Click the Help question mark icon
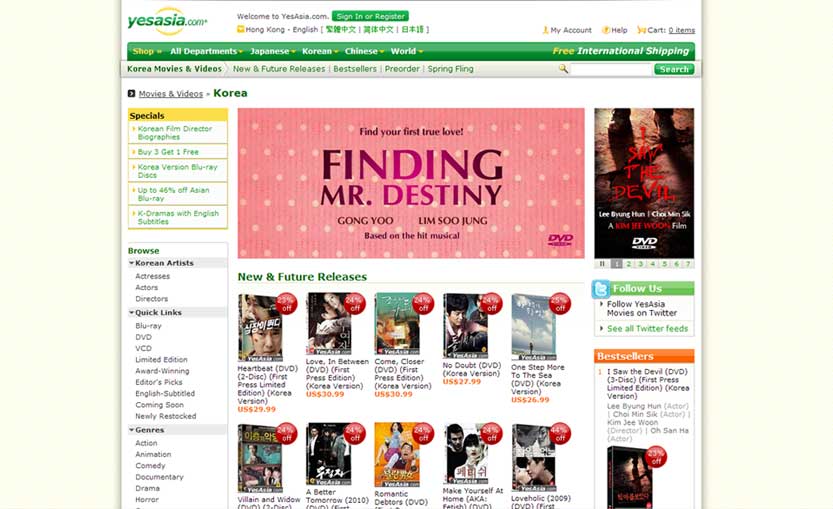Viewport: 833px width, 509px height. coord(606,30)
